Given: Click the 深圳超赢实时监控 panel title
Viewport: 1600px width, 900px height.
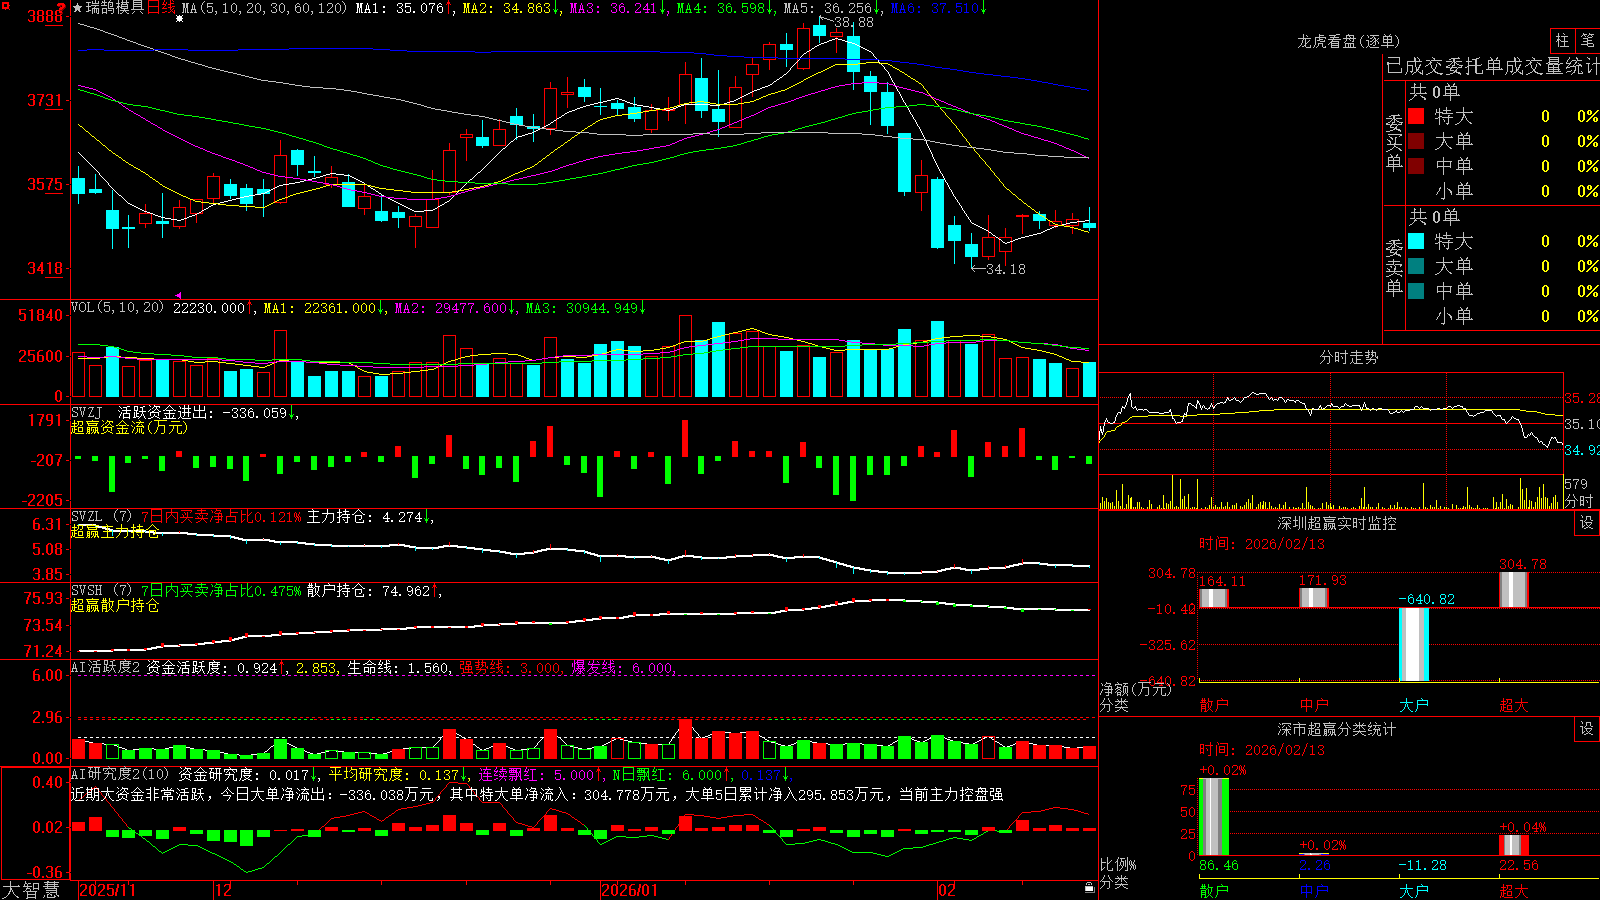Looking at the screenshot, I should tap(1337, 523).
